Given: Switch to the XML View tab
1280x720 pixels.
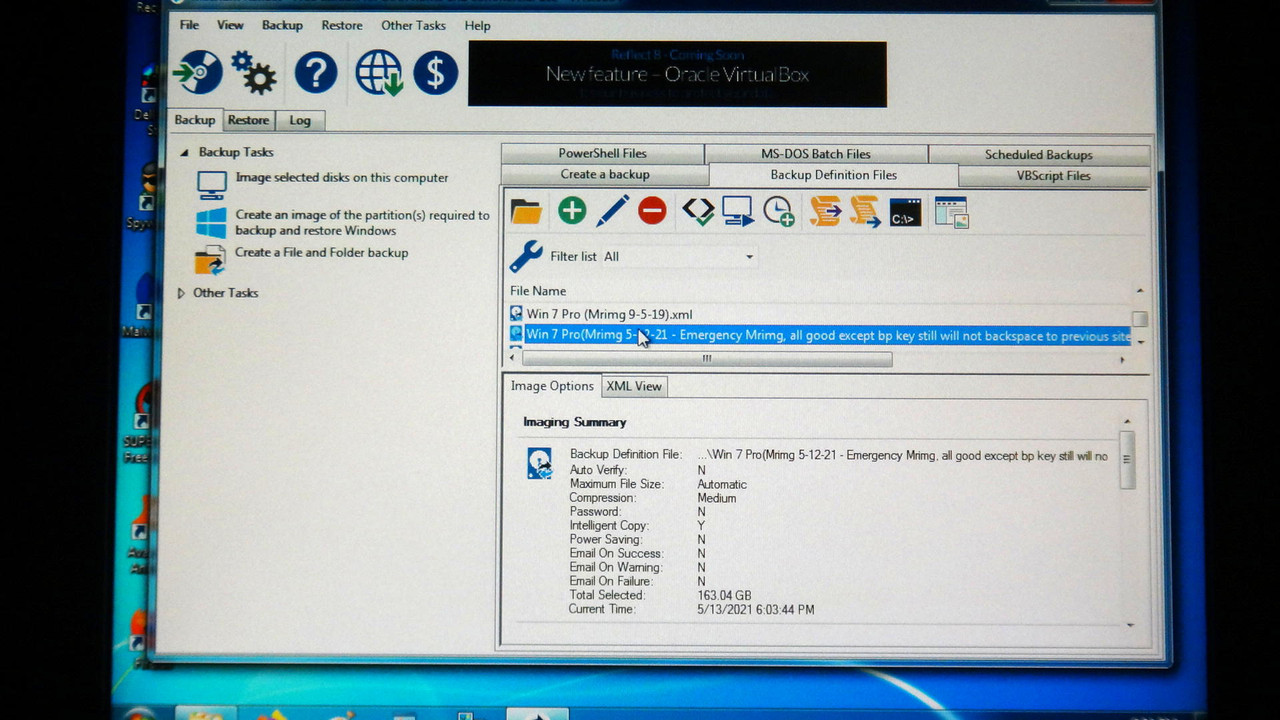Looking at the screenshot, I should click(634, 386).
